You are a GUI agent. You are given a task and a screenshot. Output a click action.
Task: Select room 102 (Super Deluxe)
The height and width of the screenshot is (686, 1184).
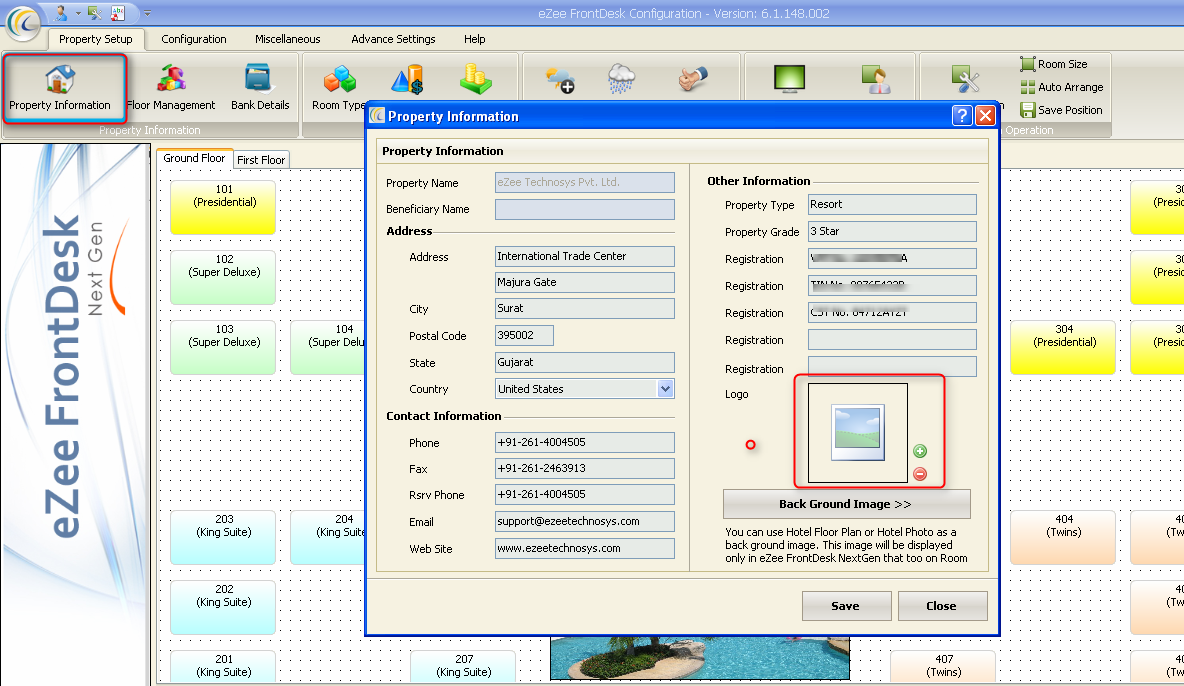[224, 277]
